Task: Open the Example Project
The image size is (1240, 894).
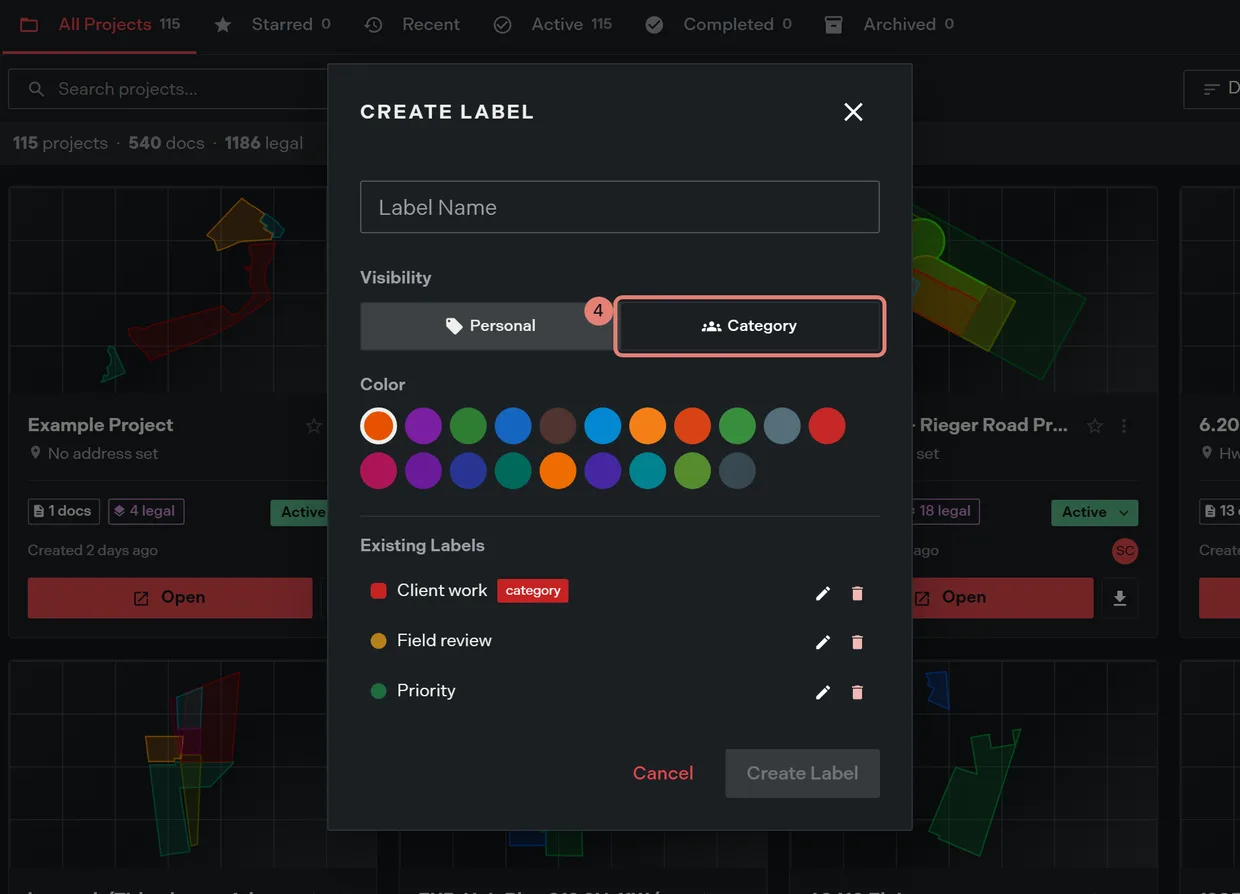Action: tap(170, 598)
